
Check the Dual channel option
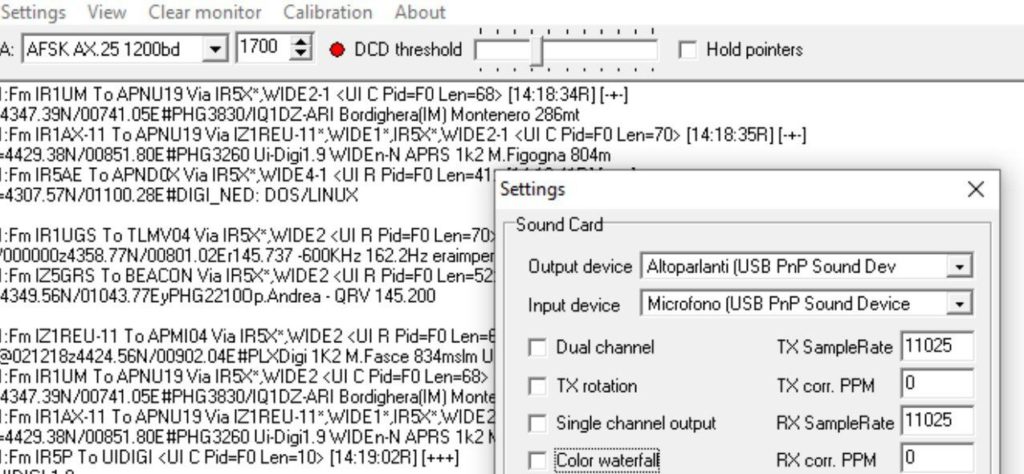(537, 347)
